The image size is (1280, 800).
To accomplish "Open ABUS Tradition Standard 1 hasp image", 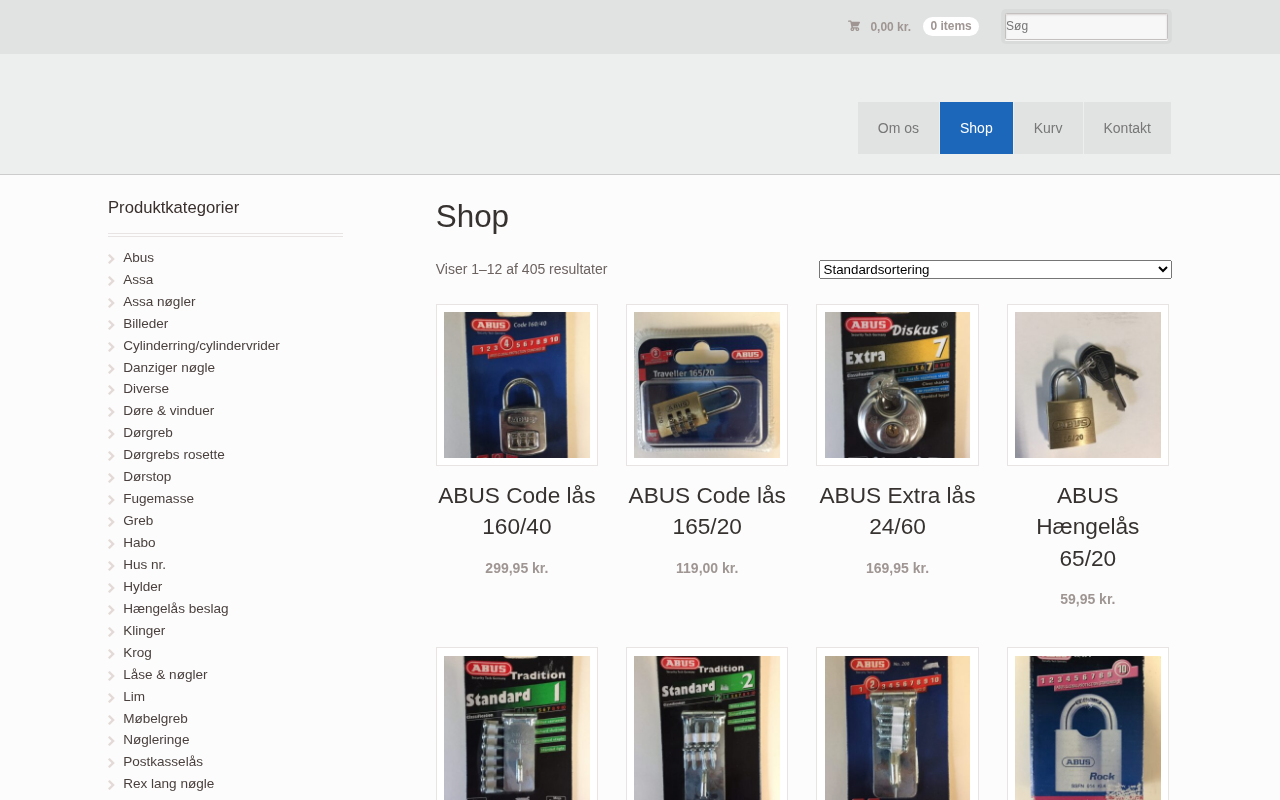I will tap(517, 724).
